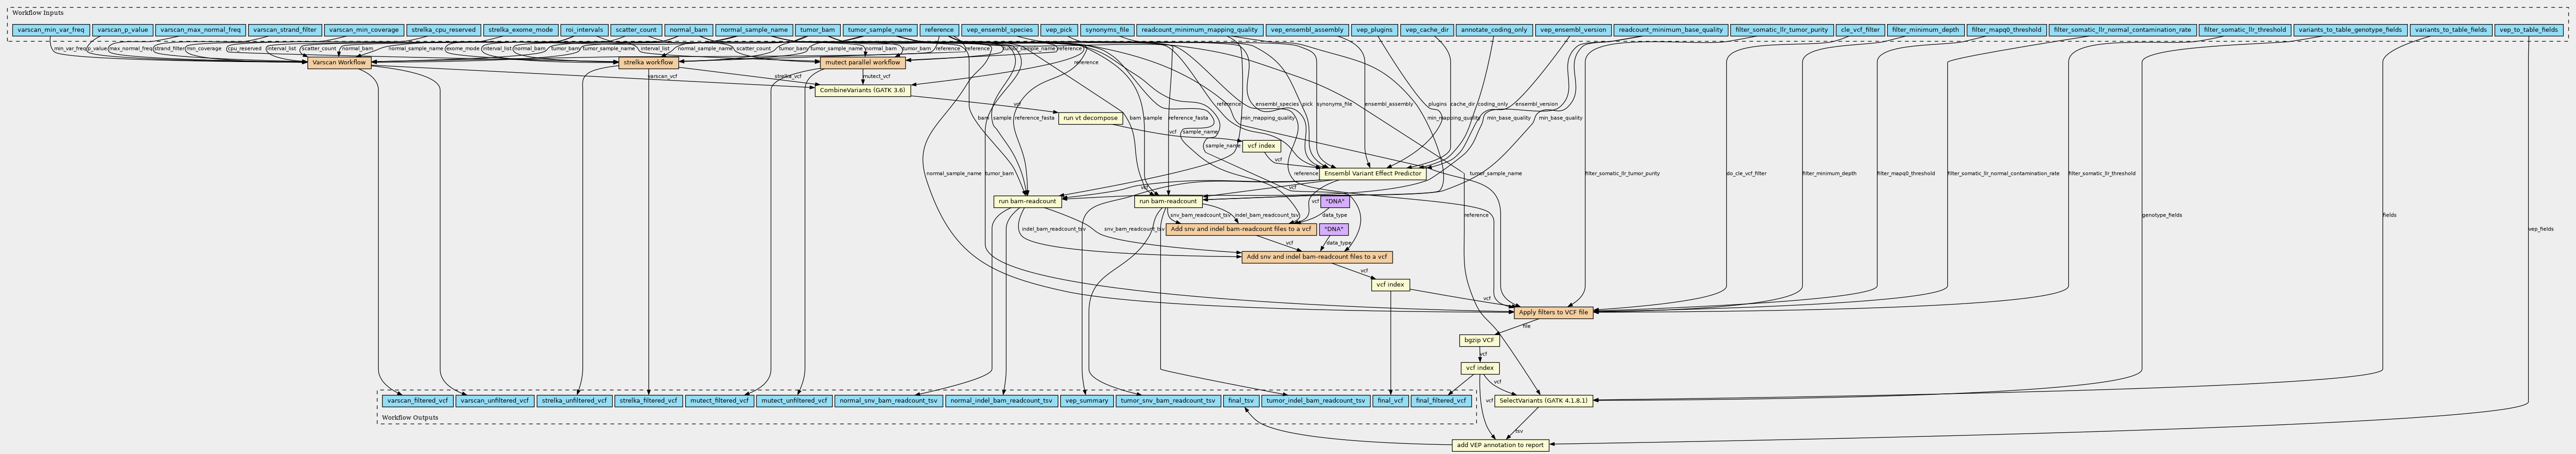The width and height of the screenshot is (2576, 454).
Task: Open the strelka workflow step node
Action: tap(649, 63)
